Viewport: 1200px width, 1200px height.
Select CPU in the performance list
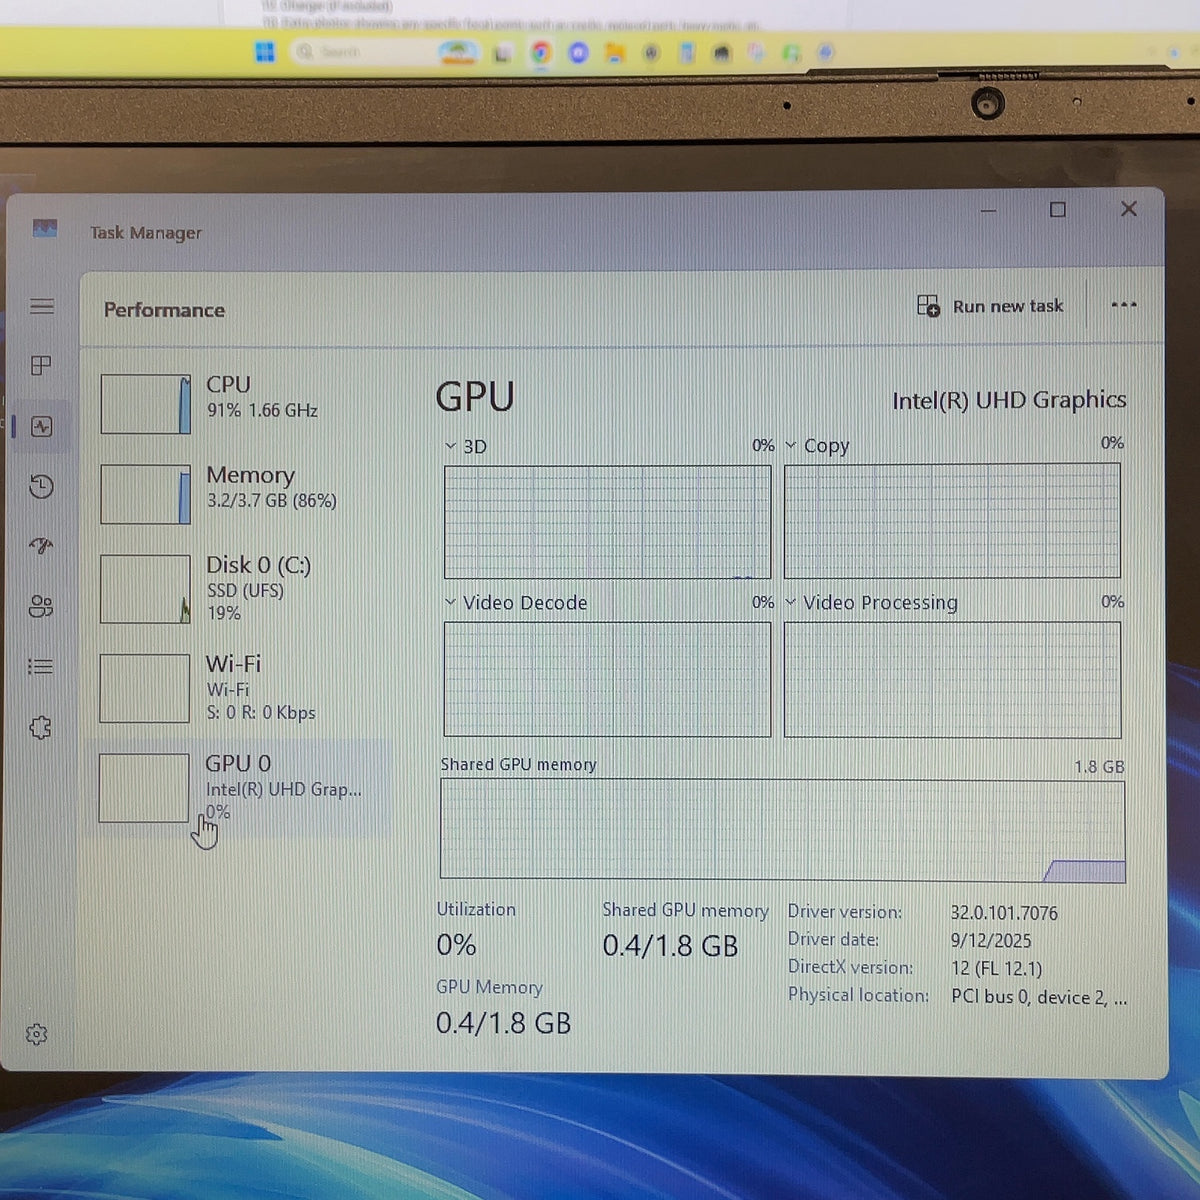(240, 402)
